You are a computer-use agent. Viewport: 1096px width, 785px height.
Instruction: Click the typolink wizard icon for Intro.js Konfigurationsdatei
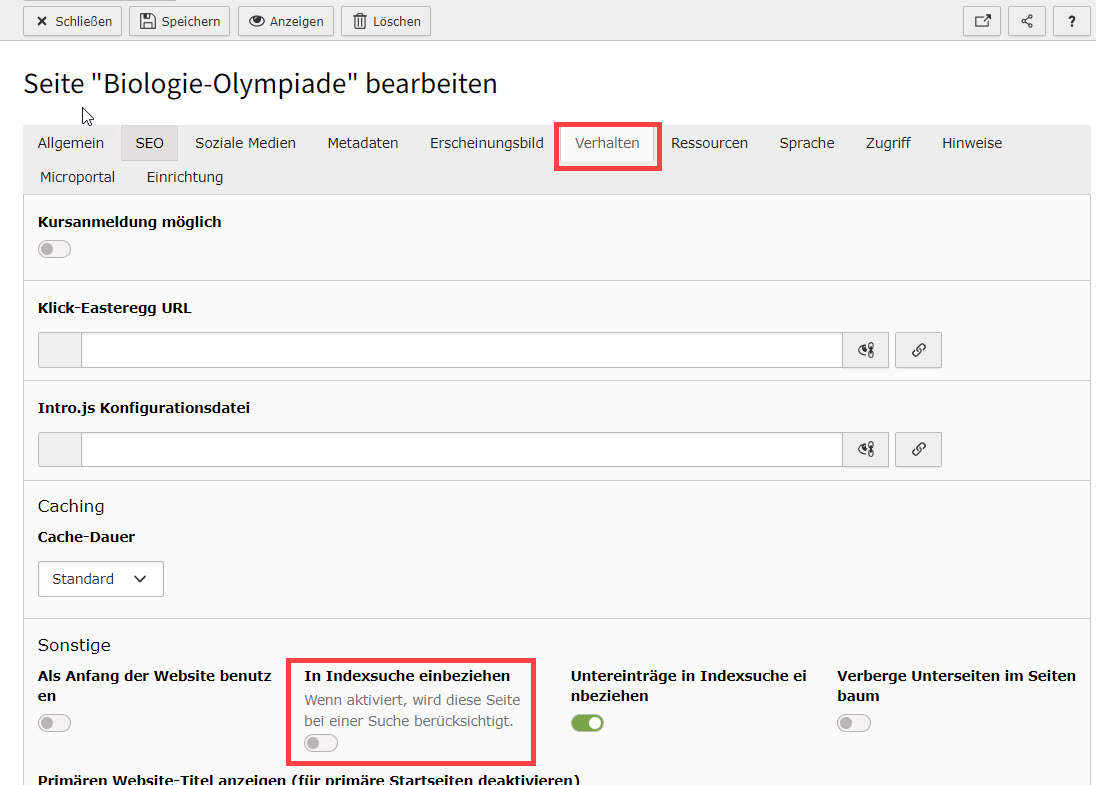point(866,450)
